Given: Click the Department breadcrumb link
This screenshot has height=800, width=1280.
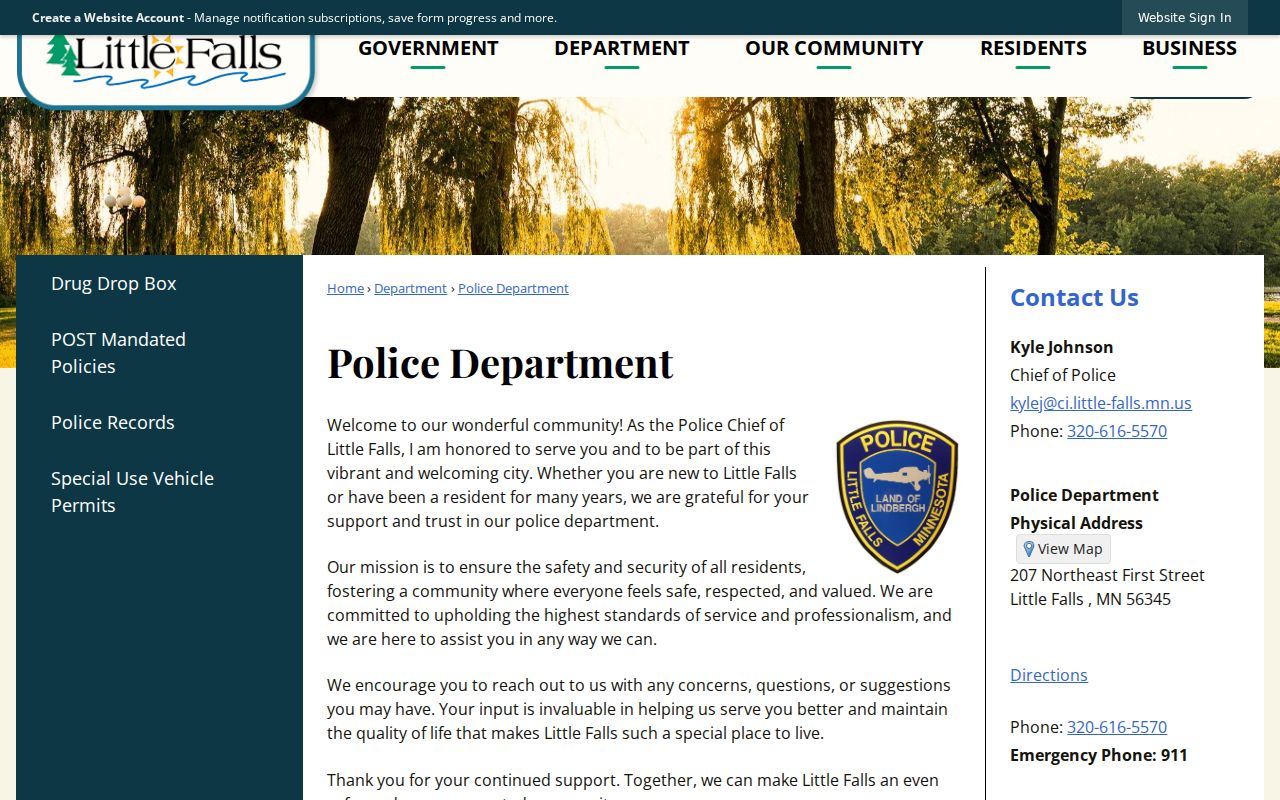Looking at the screenshot, I should point(410,288).
